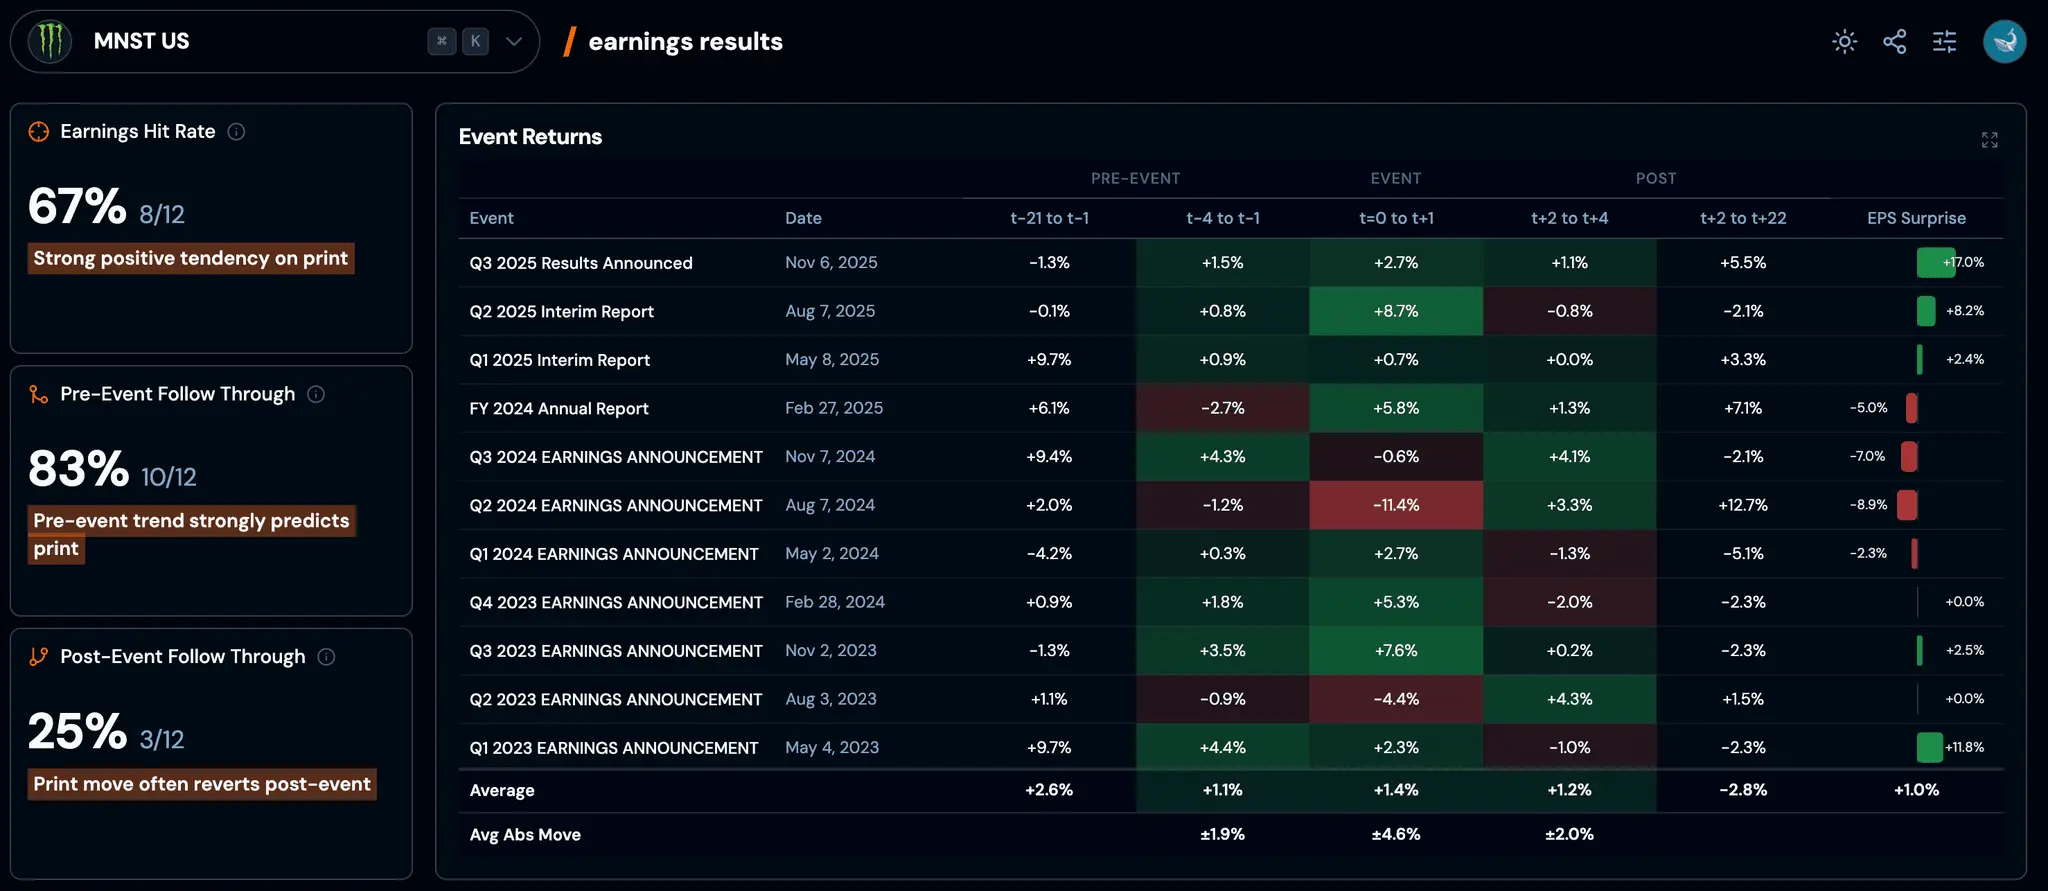
Task: Click the +8.7% event return cell
Action: click(1396, 311)
